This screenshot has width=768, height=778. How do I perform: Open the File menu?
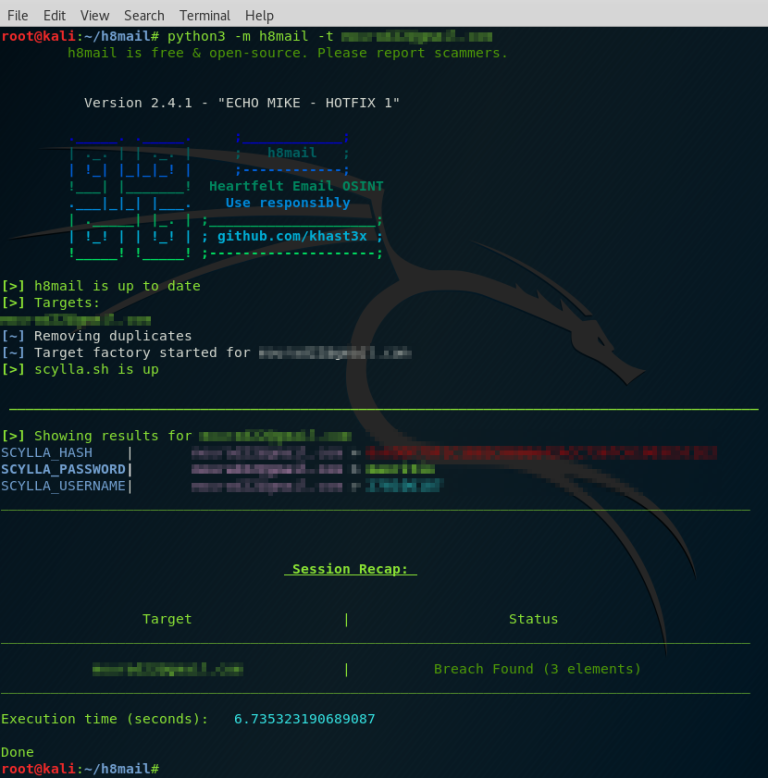[x=17, y=16]
